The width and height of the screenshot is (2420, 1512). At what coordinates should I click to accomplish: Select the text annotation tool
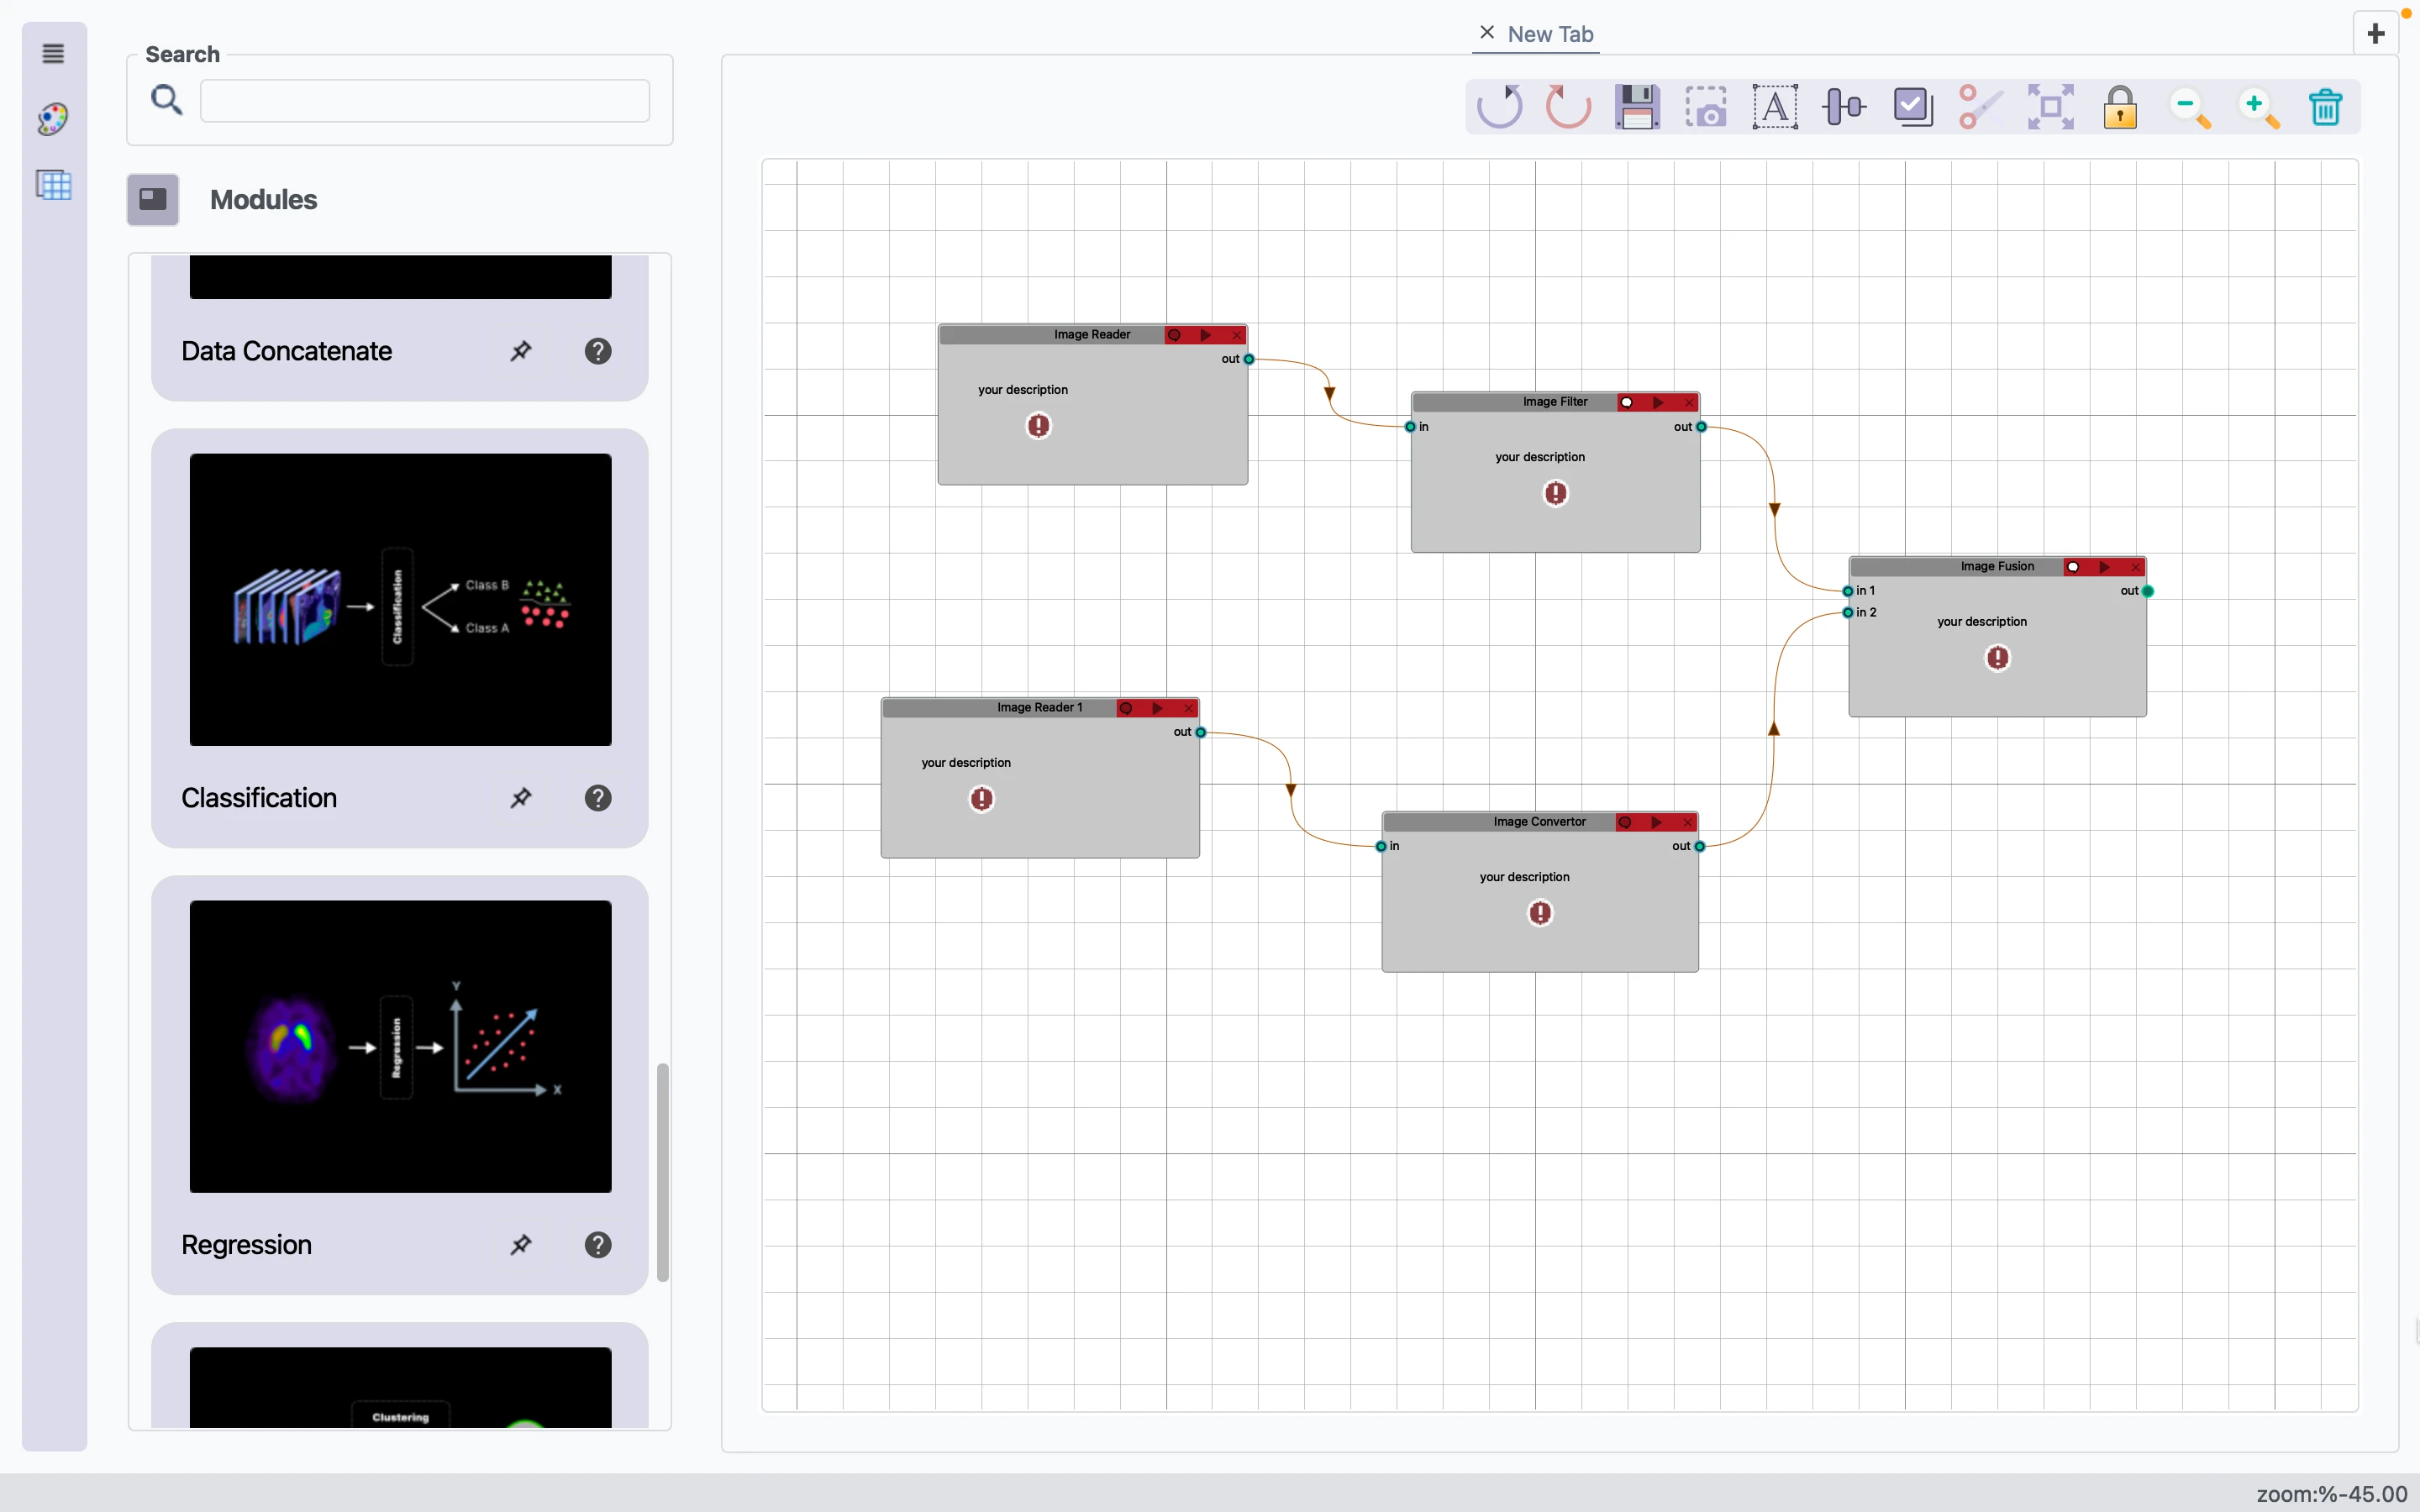[x=1775, y=107]
